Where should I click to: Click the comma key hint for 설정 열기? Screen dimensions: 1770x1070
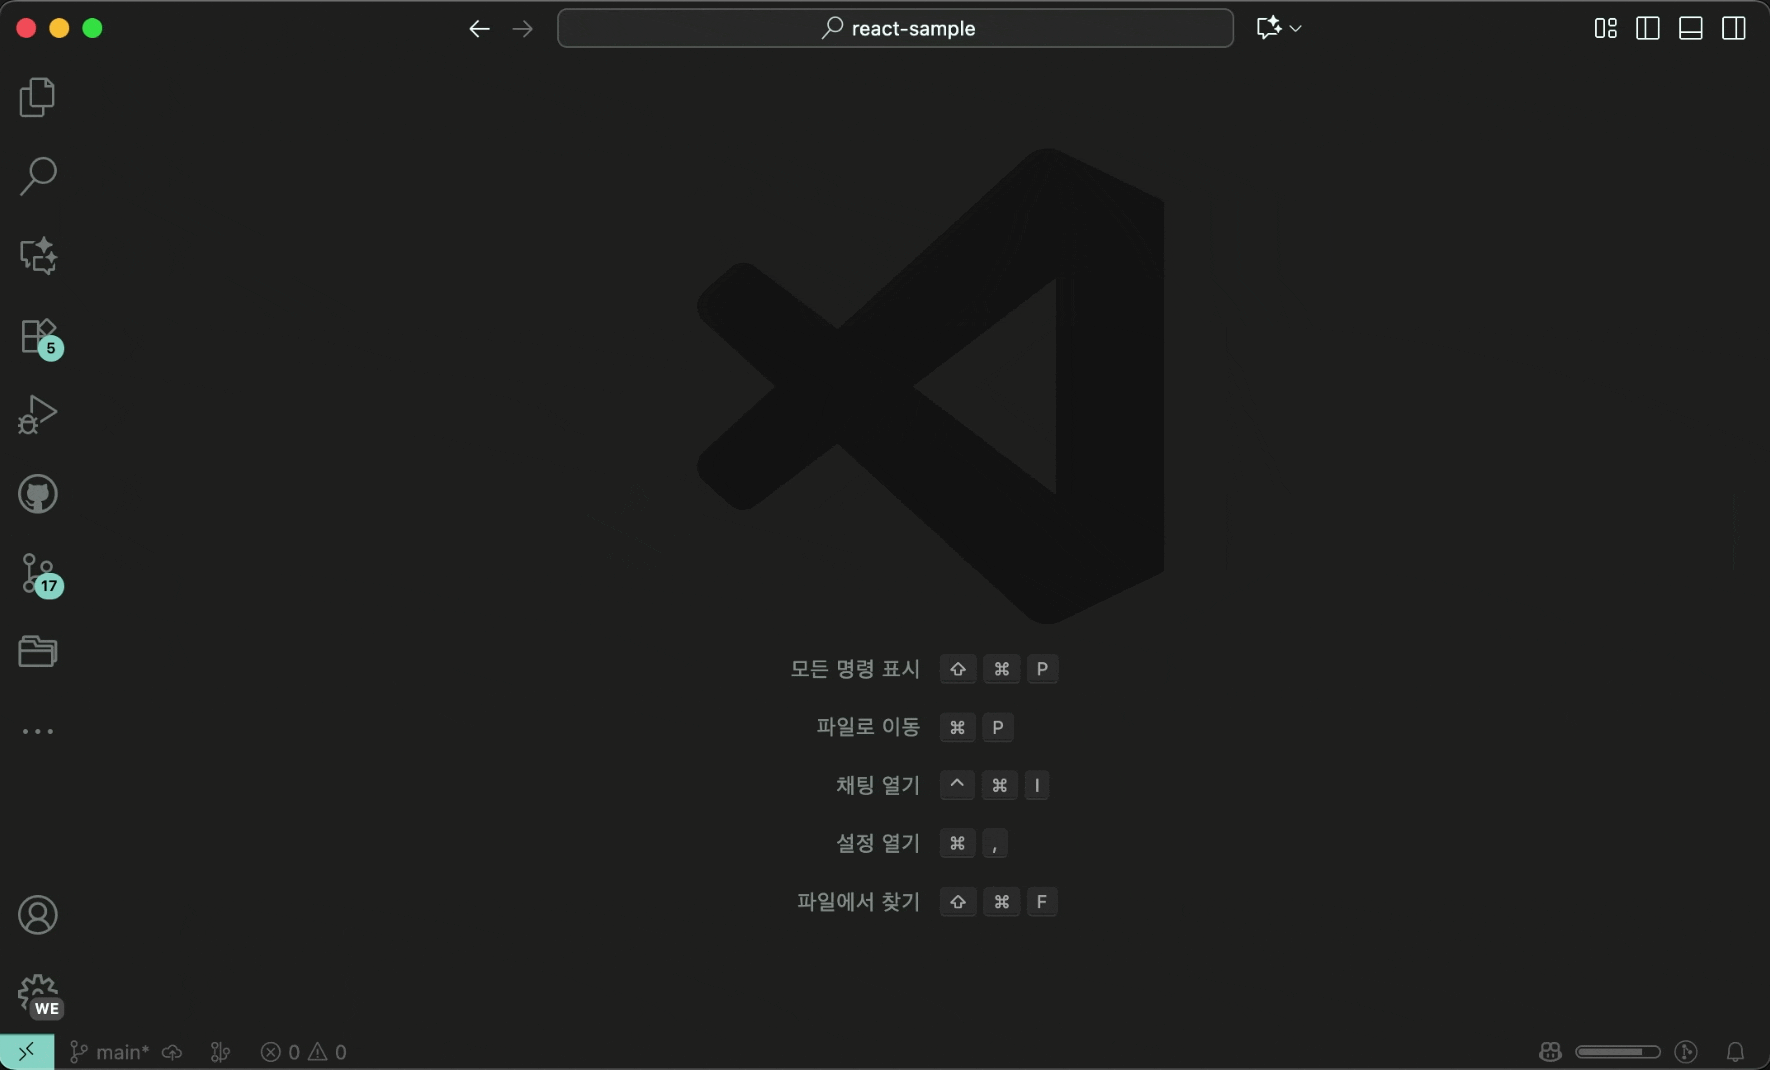click(995, 844)
